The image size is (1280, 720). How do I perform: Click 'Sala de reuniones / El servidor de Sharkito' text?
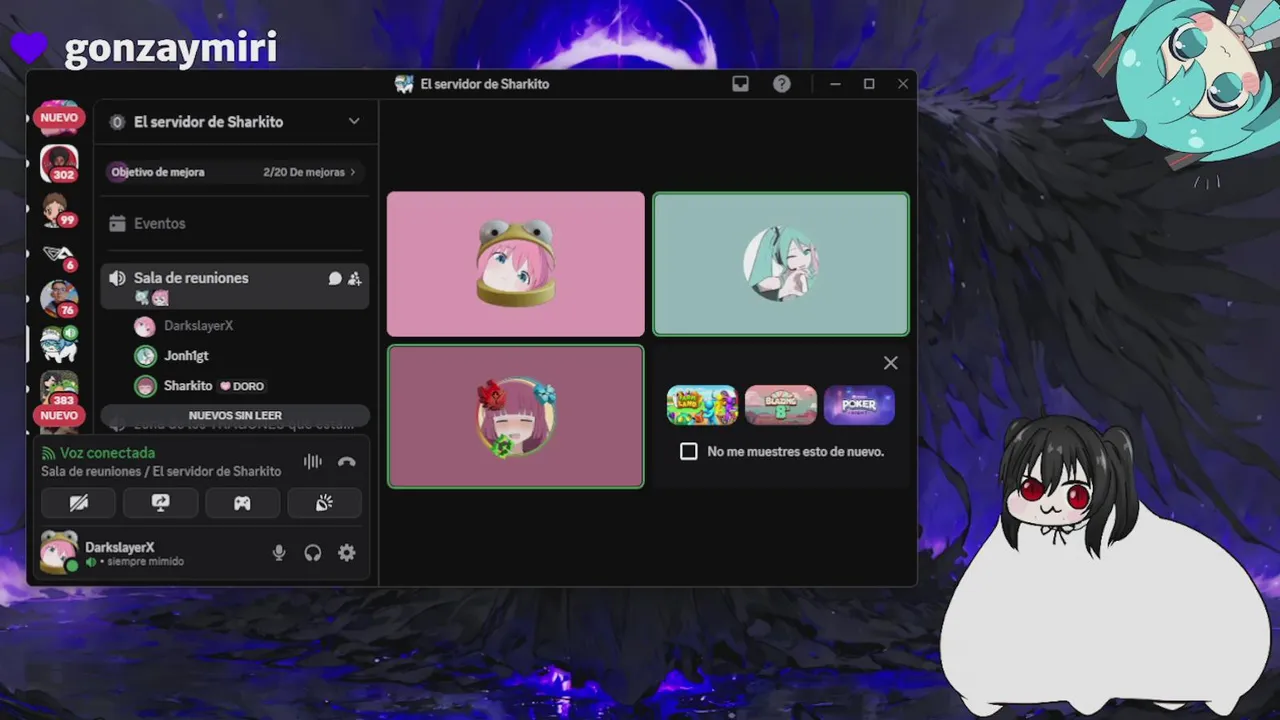[x=161, y=471]
